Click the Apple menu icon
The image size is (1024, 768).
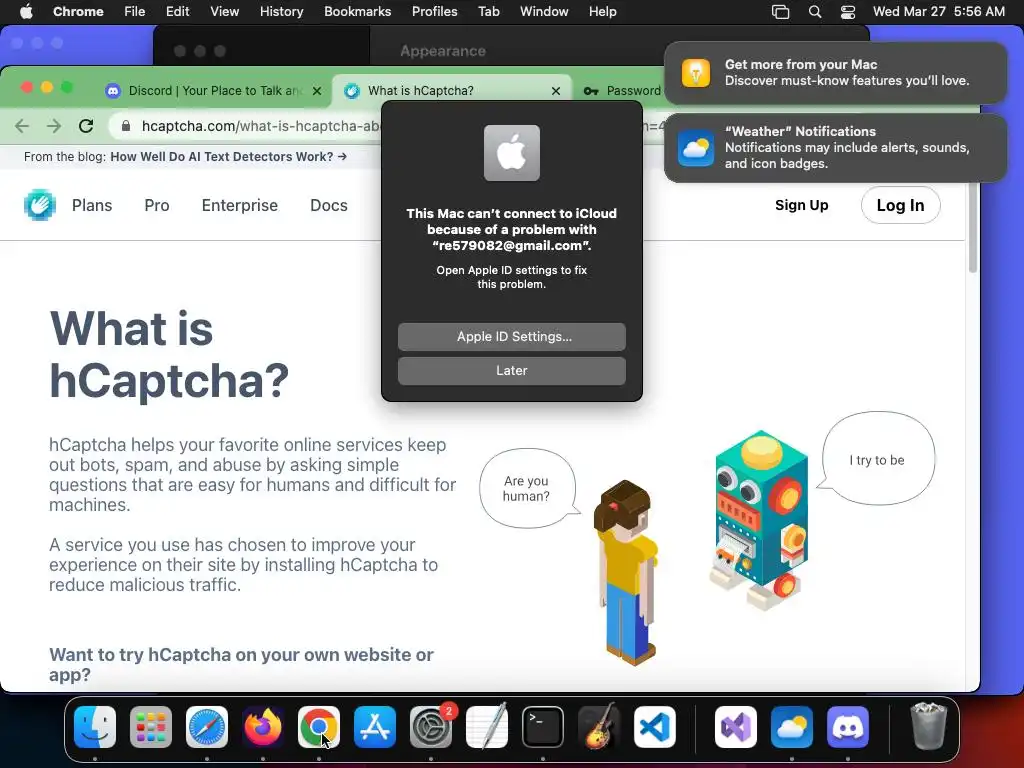point(26,11)
